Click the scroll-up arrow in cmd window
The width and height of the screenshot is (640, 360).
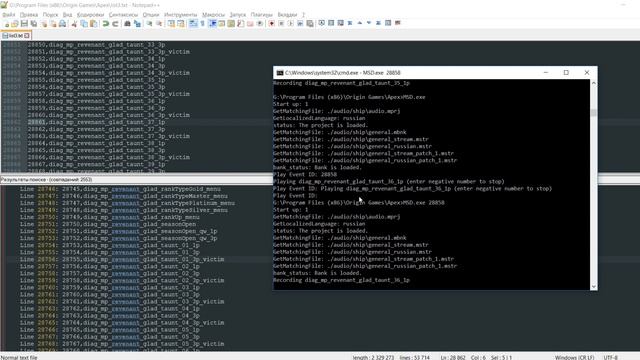coord(593,83)
